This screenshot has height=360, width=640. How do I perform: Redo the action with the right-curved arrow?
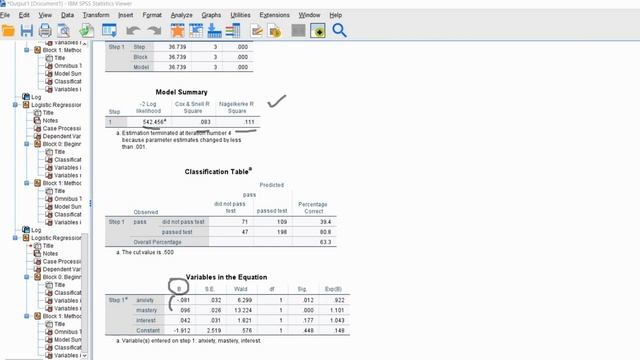pos(154,31)
